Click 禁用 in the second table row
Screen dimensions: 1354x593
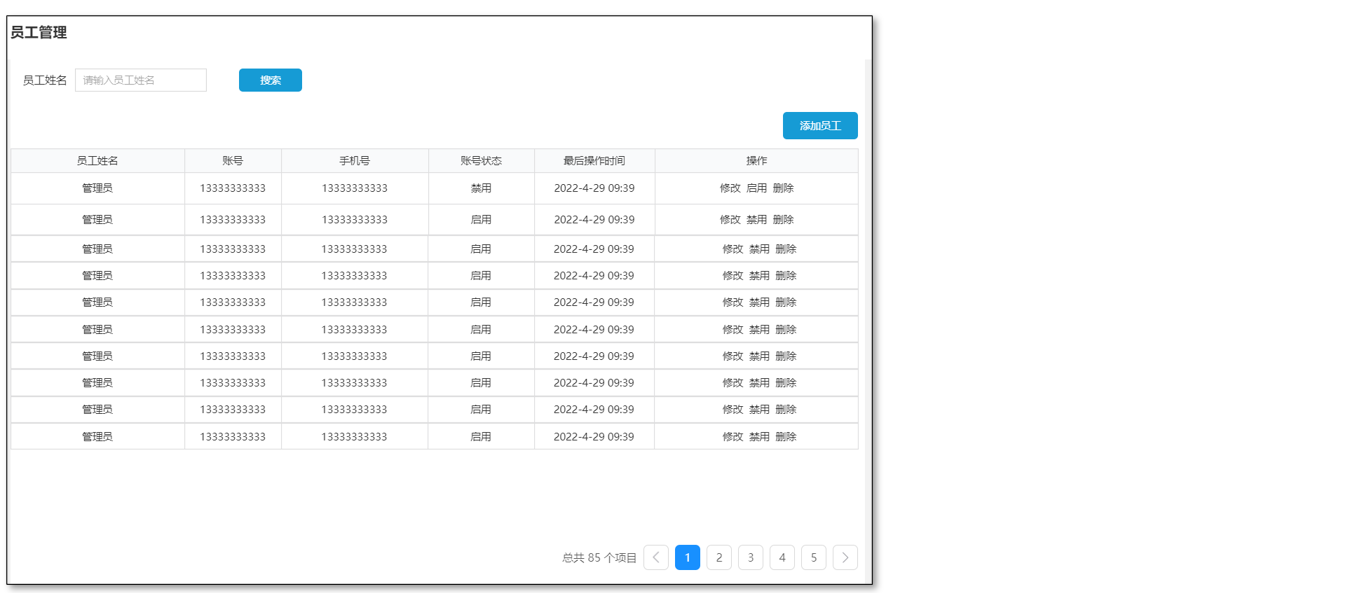[x=757, y=220]
